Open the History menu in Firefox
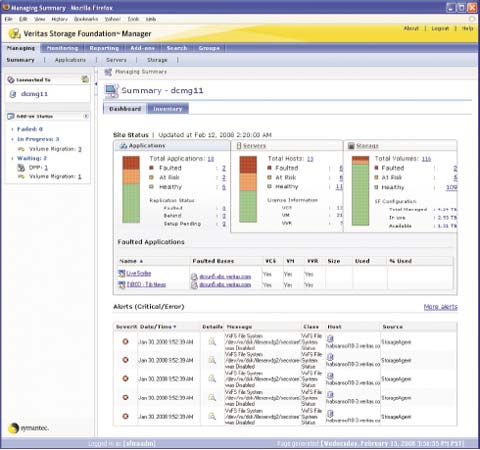 (59, 19)
